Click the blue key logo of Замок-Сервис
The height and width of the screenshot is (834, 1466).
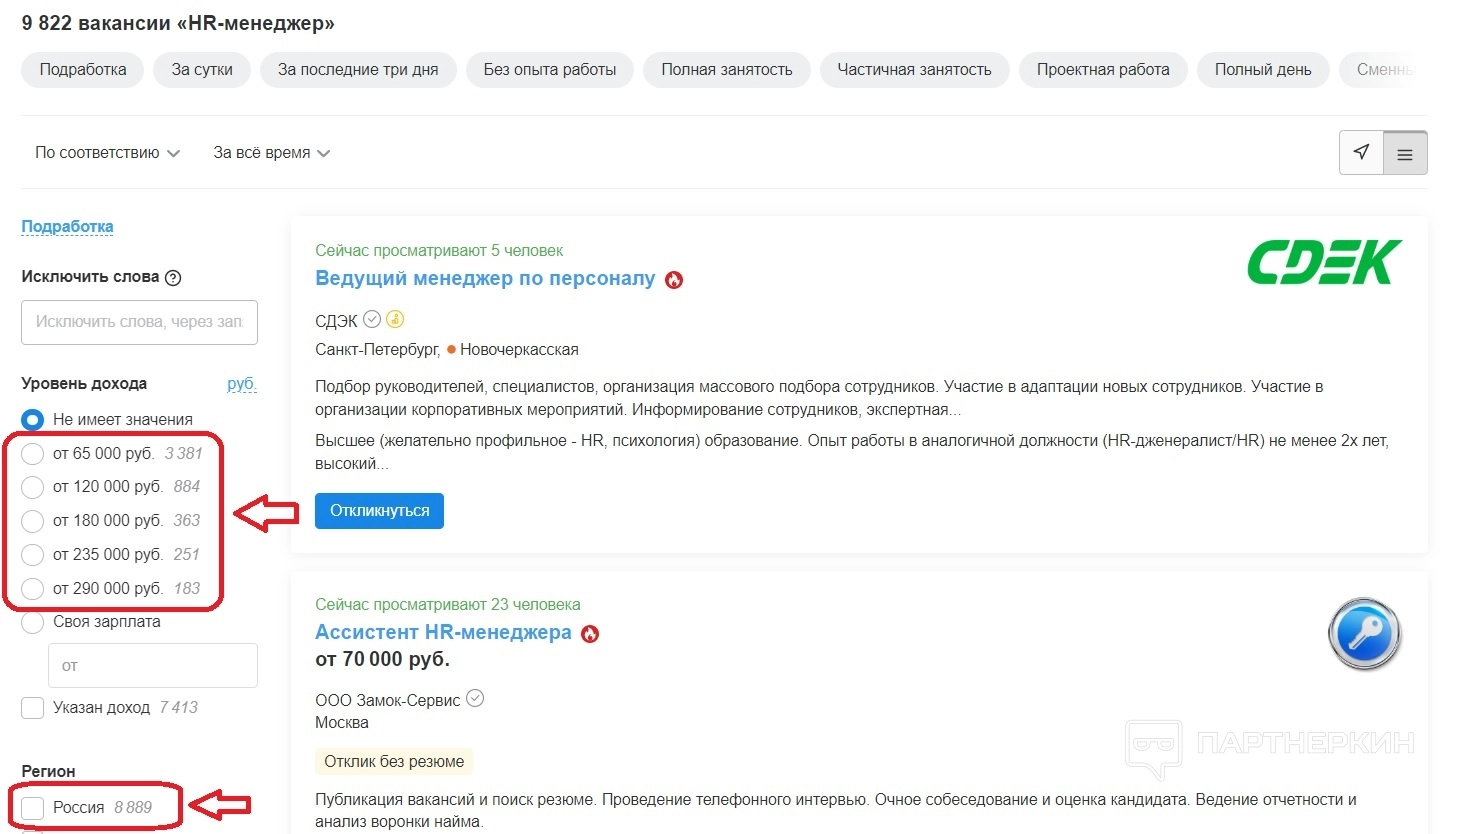coord(1365,634)
